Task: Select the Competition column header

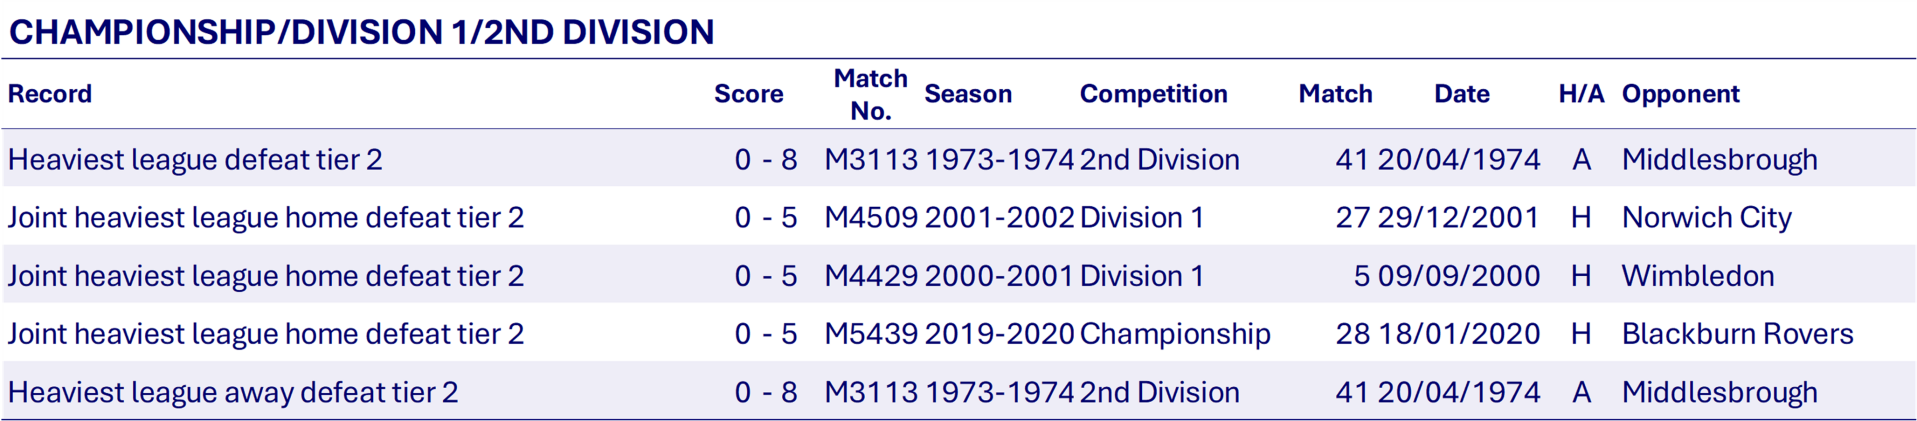Action: (1153, 94)
